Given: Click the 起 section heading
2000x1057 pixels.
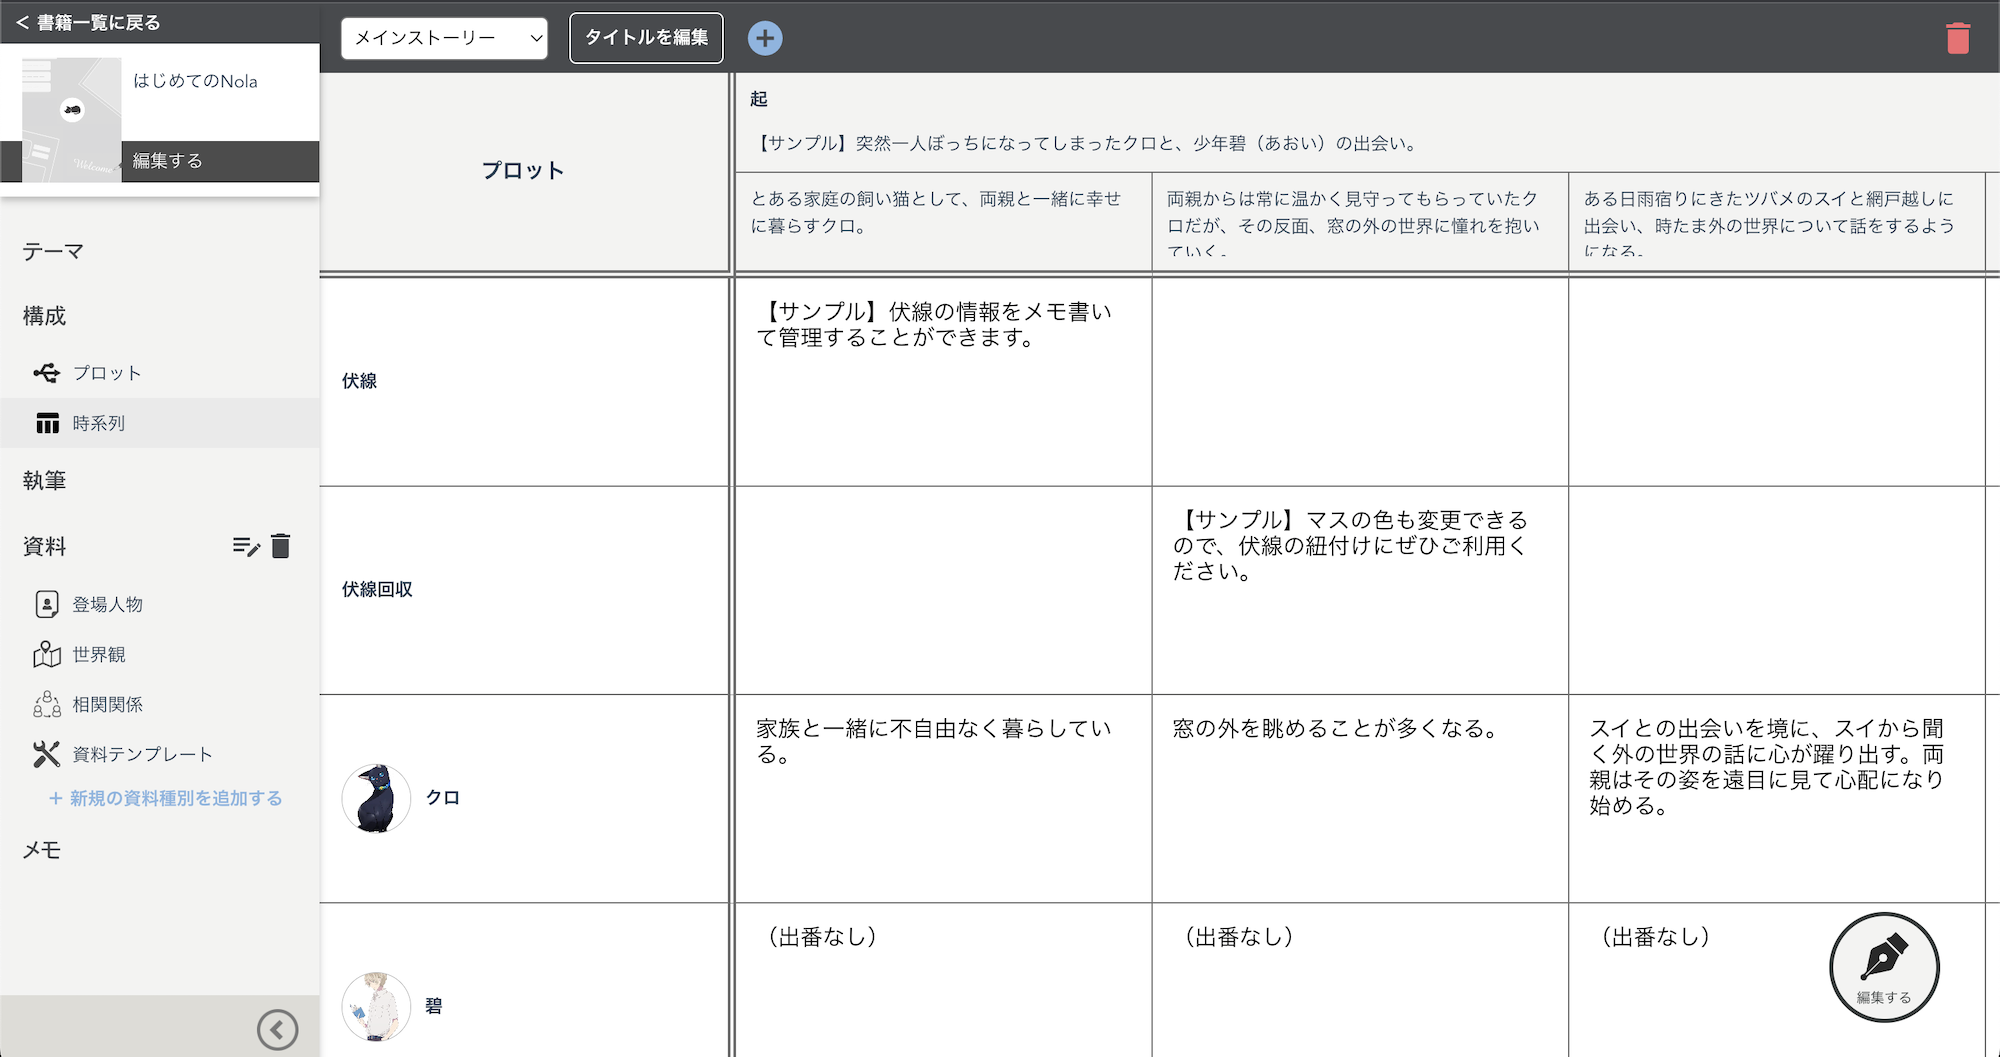Looking at the screenshot, I should click(x=759, y=99).
